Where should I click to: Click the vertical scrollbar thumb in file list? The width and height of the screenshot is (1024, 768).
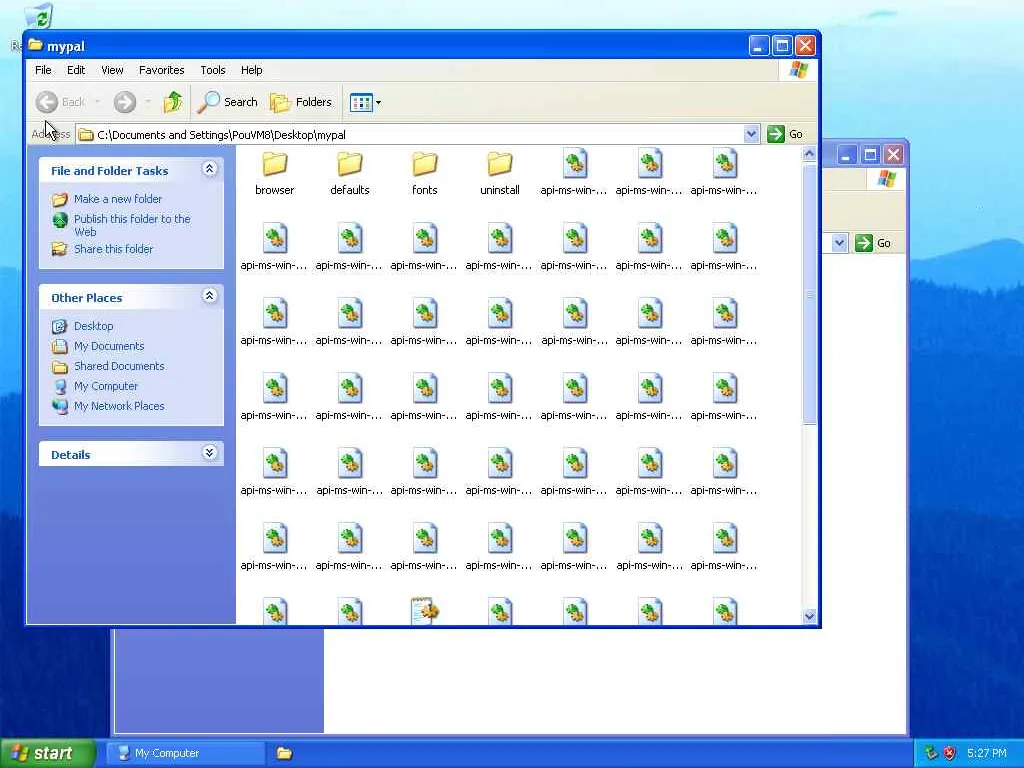[809, 293]
